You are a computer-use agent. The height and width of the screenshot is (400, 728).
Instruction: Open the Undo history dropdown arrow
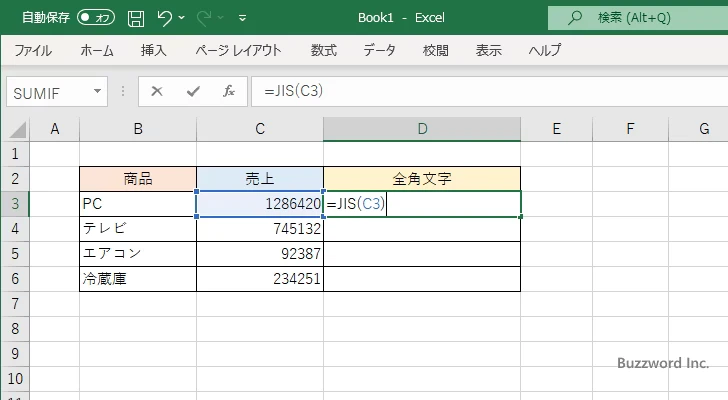coord(182,18)
